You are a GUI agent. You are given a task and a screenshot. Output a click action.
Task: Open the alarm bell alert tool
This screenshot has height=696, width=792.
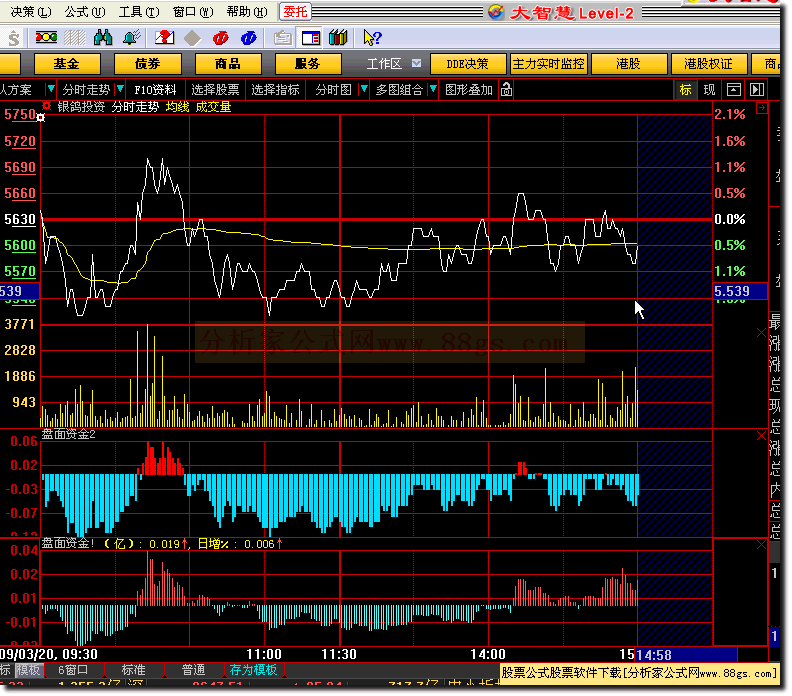point(132,38)
